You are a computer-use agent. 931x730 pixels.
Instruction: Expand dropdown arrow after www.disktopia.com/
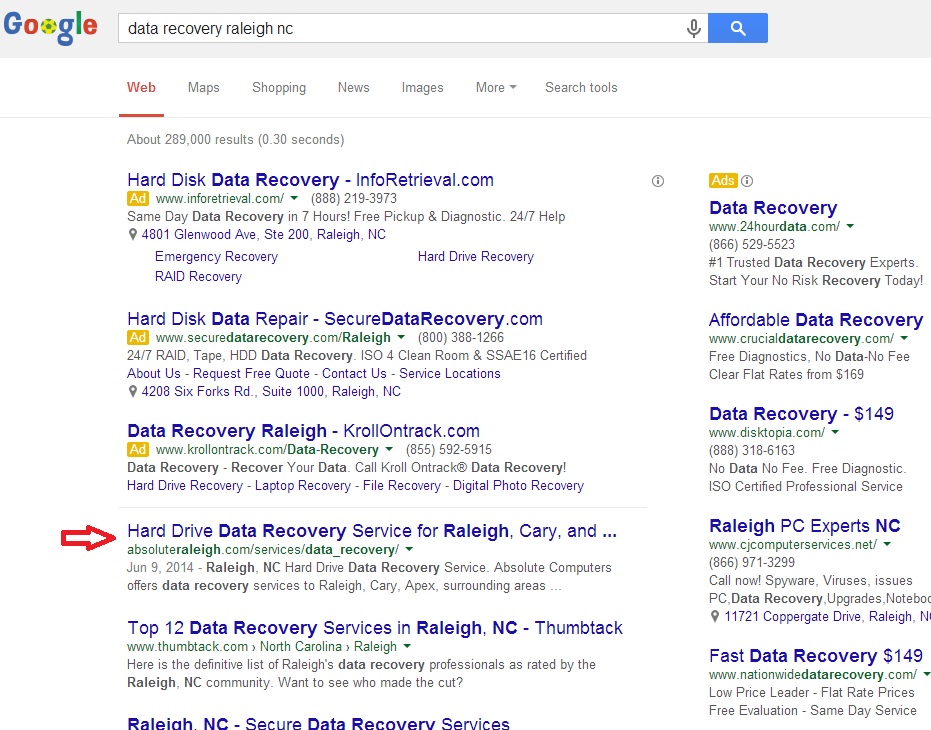click(835, 432)
